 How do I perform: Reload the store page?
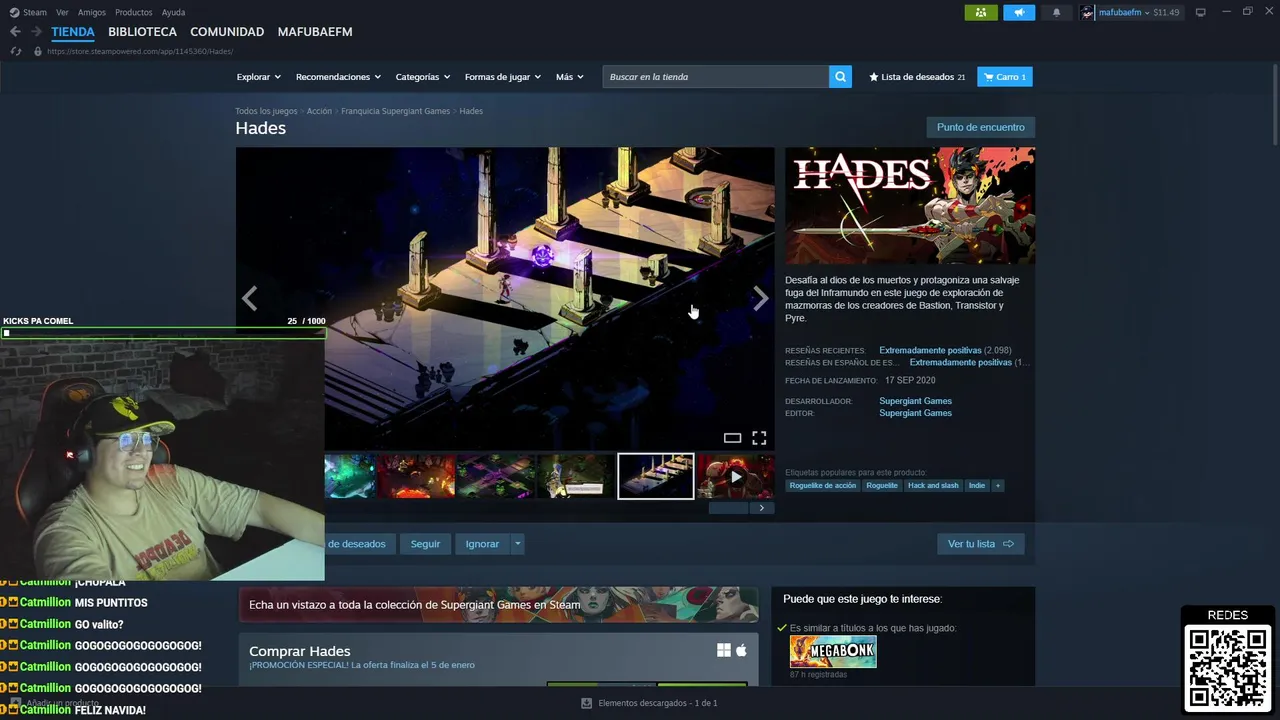[x=15, y=51]
